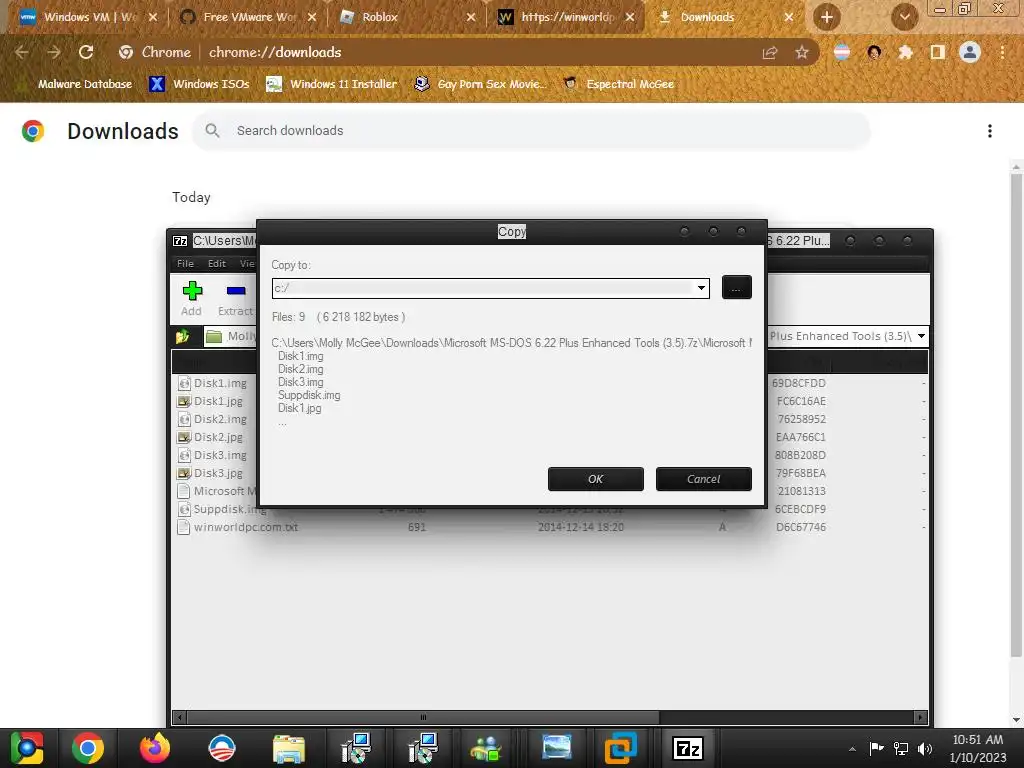1024x768 pixels.
Task: Open the Espectral McGee bookmark
Action: 618,84
